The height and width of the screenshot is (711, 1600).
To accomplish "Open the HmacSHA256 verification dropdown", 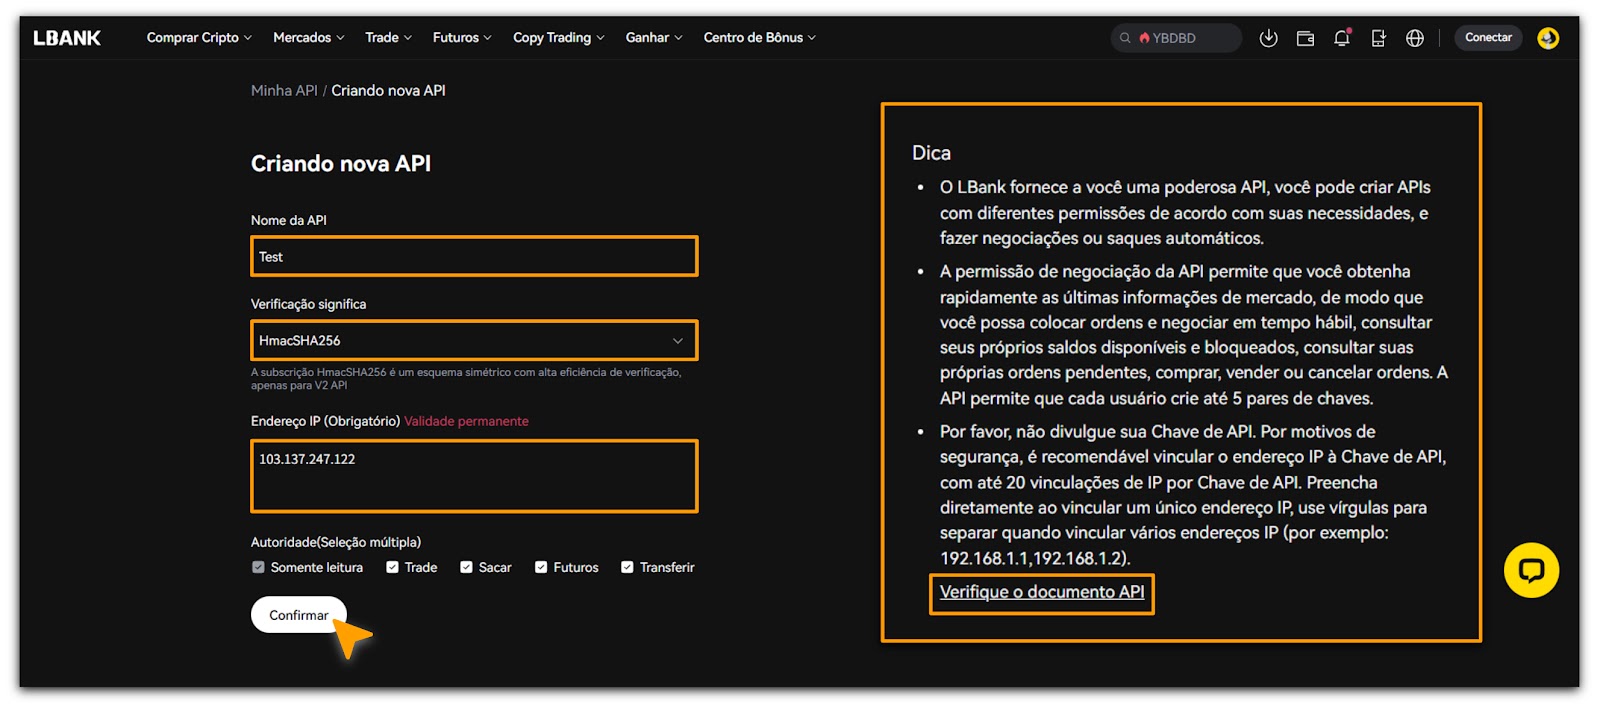I will [474, 341].
